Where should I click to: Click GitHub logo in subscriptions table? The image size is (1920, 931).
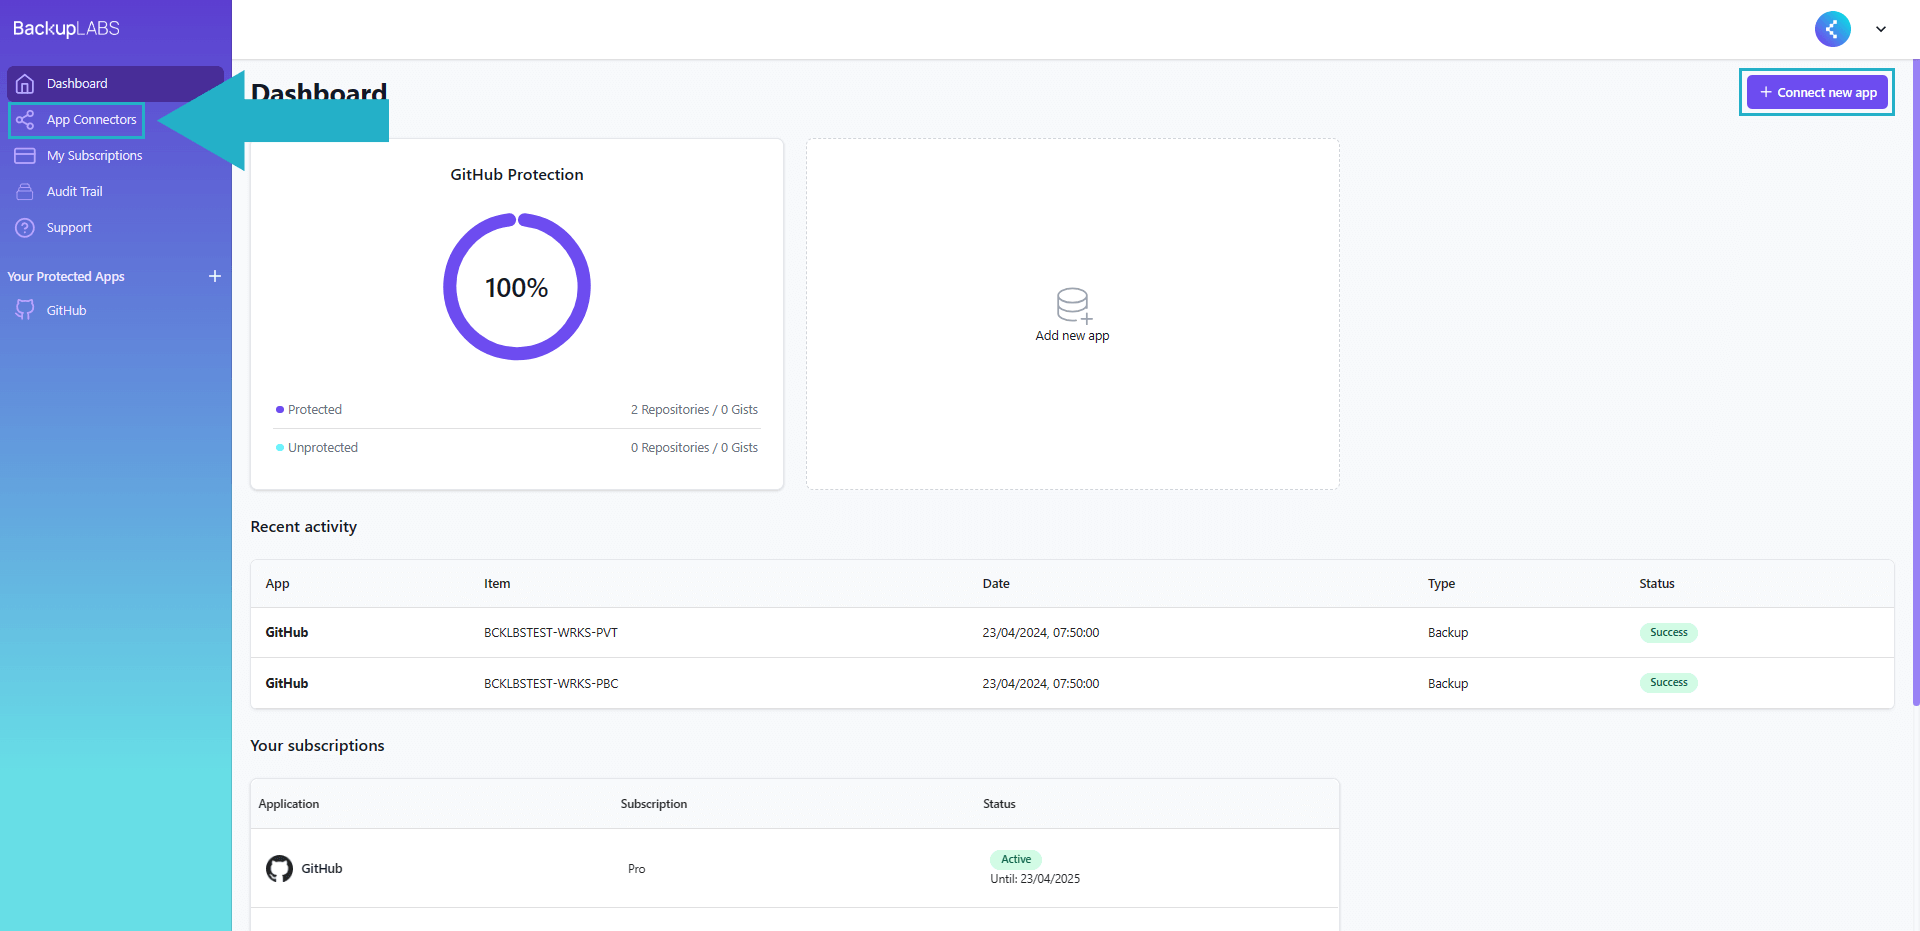click(279, 868)
